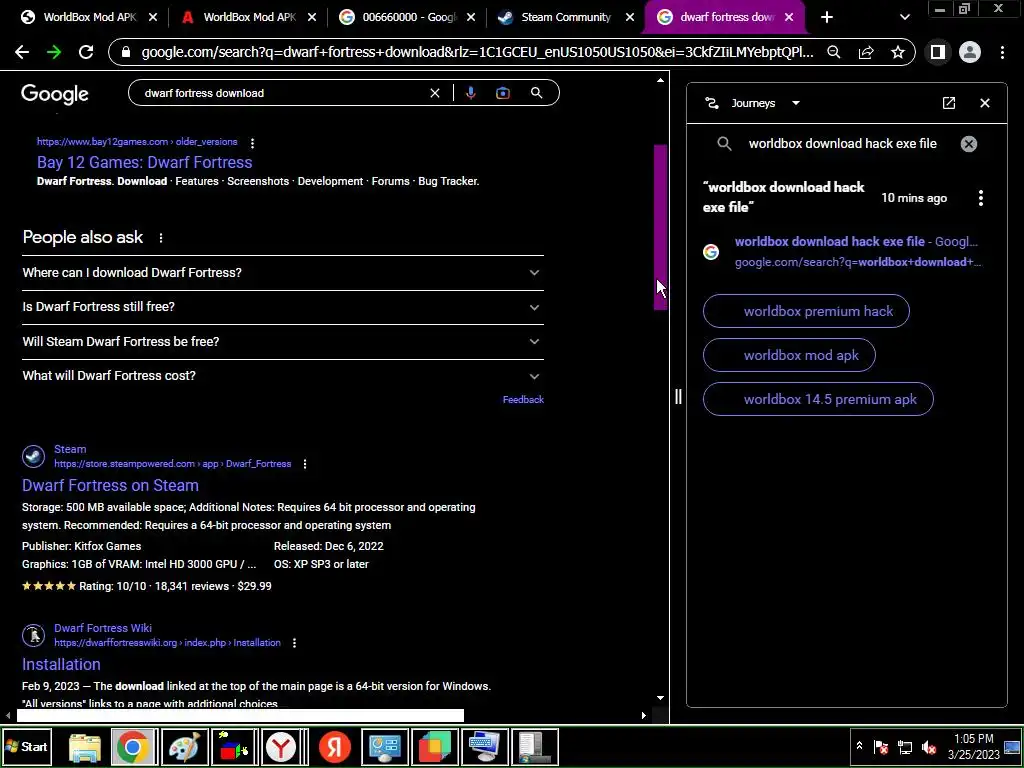Focus the Journeys search field
The width and height of the screenshot is (1024, 768).
[842, 144]
